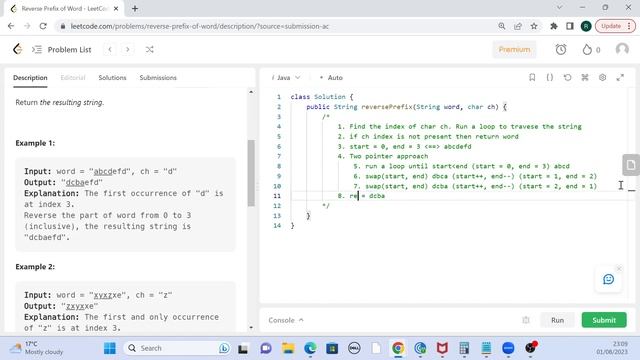
Task: Bookmark this page with star icon
Action: (x=534, y=26)
